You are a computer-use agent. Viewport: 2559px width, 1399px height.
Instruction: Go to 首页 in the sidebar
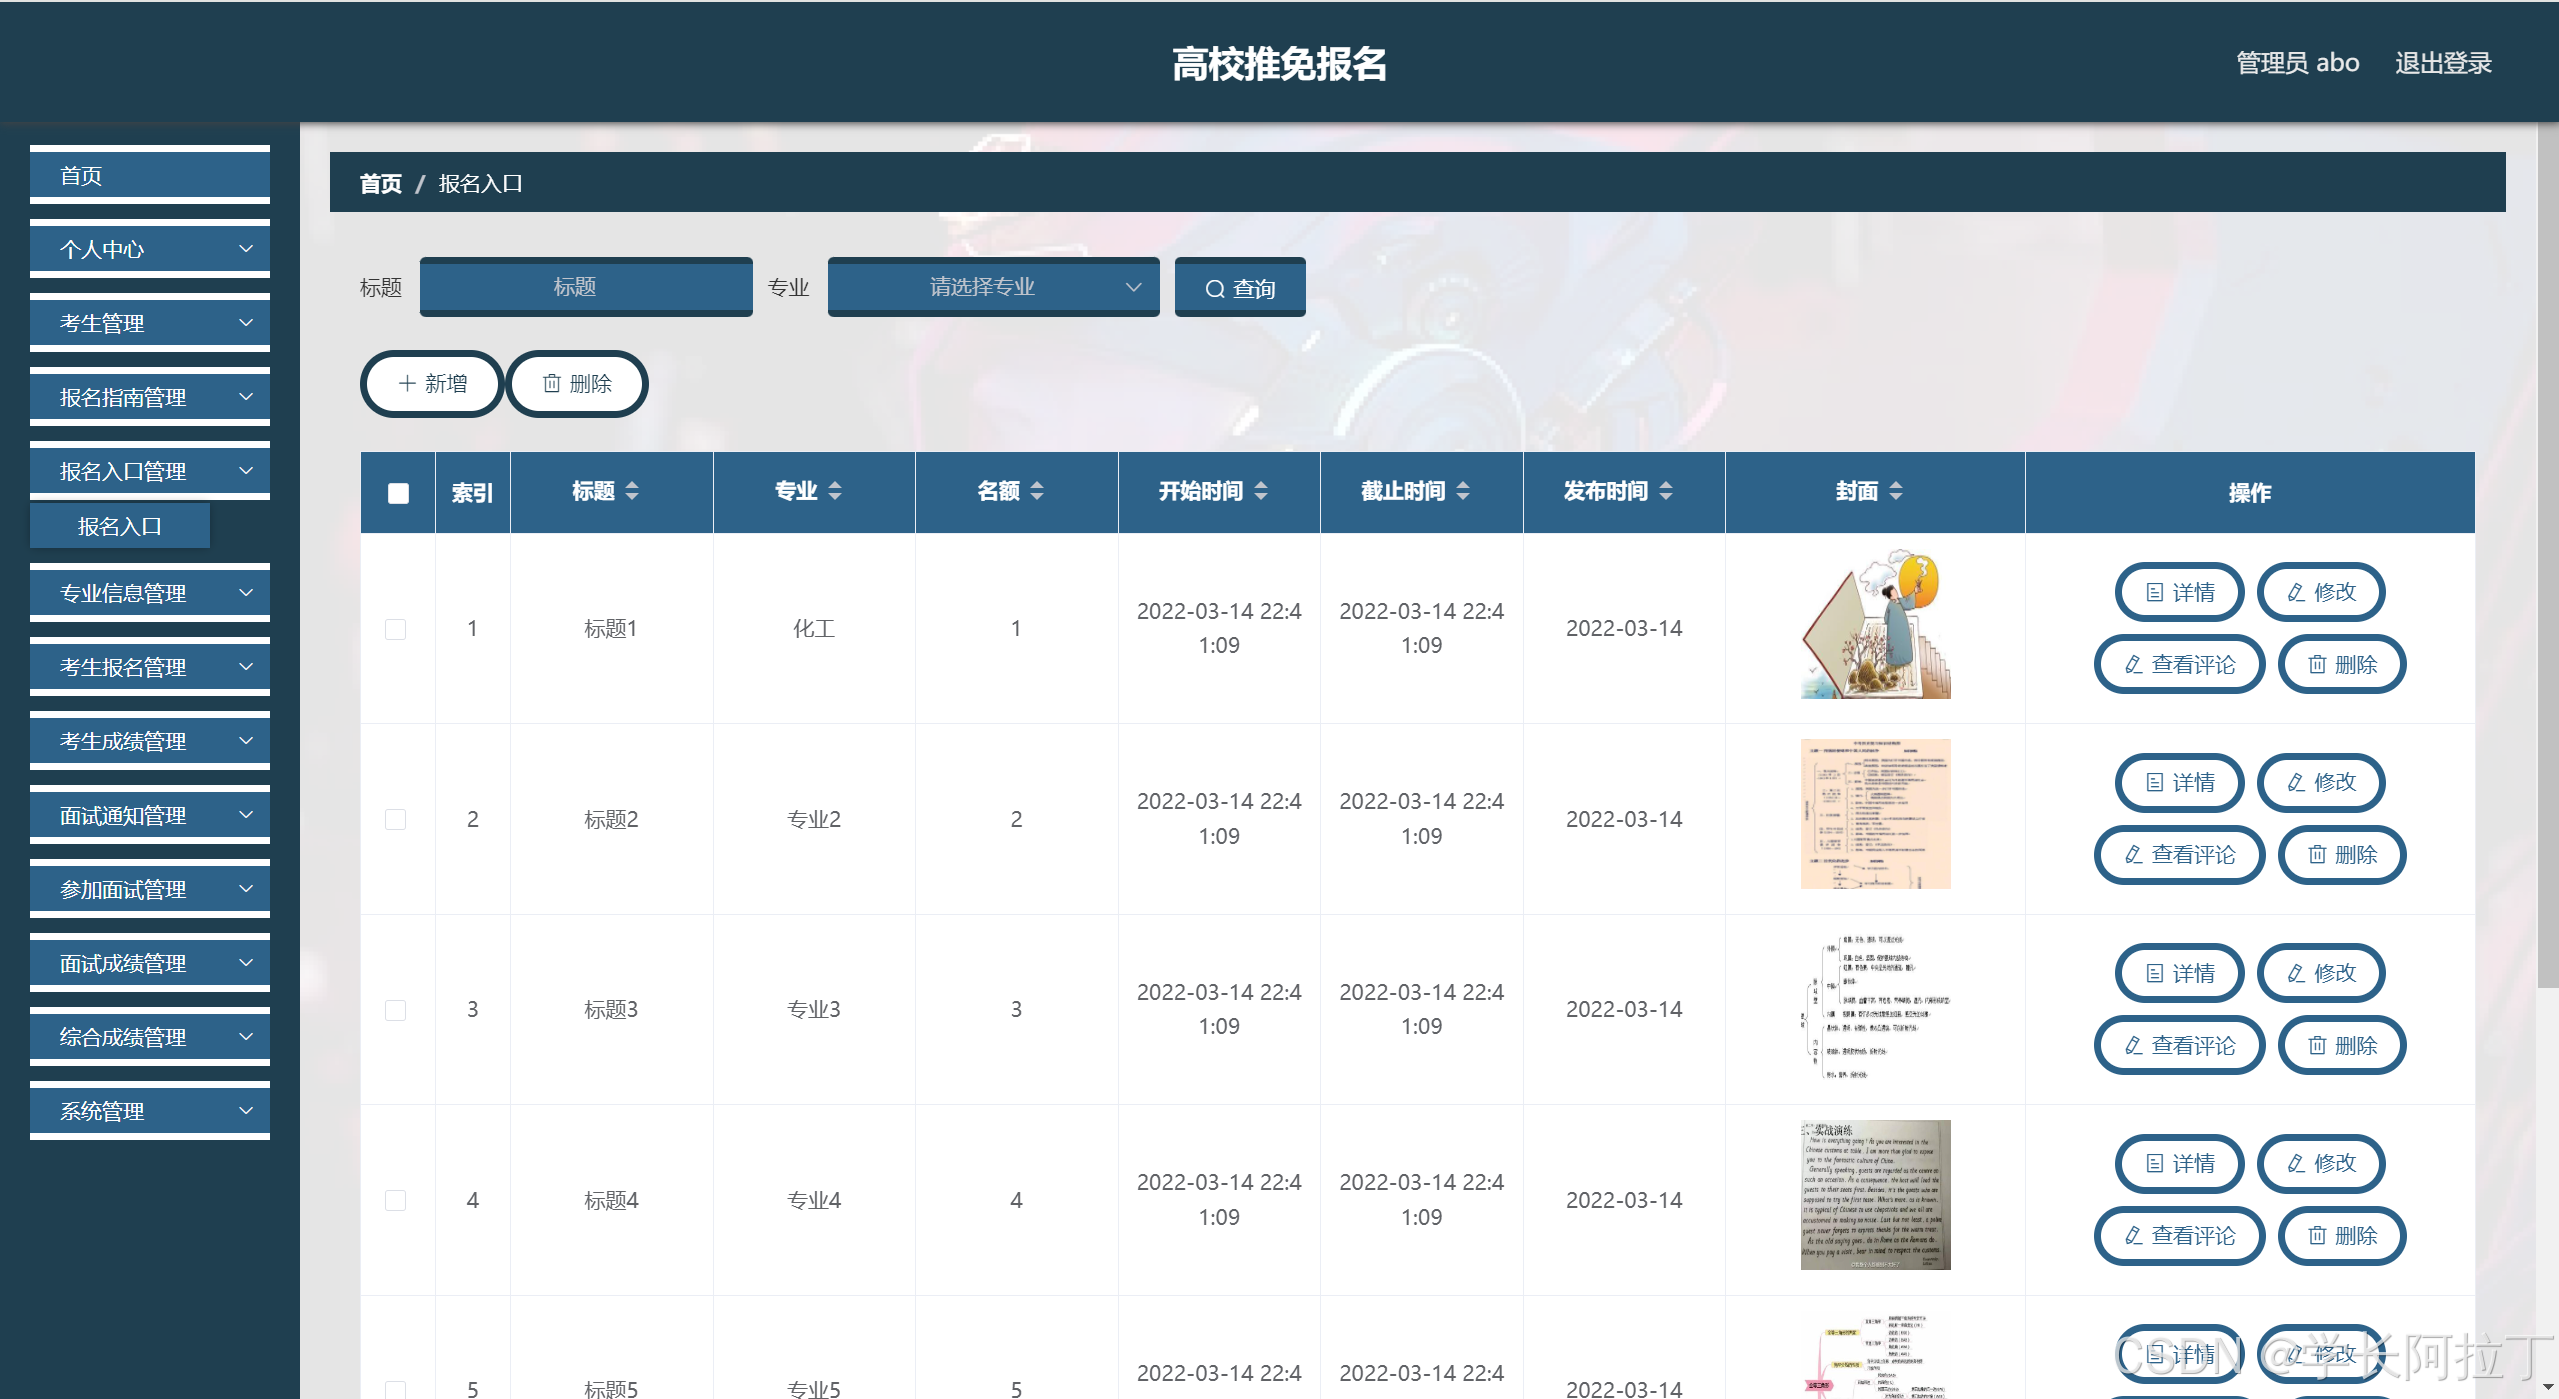[150, 176]
